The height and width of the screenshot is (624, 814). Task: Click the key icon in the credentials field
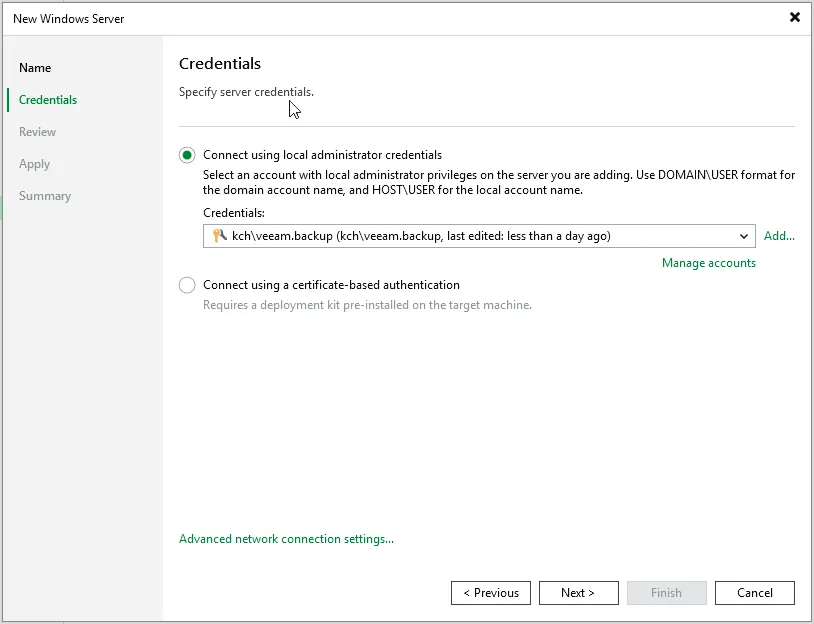219,236
